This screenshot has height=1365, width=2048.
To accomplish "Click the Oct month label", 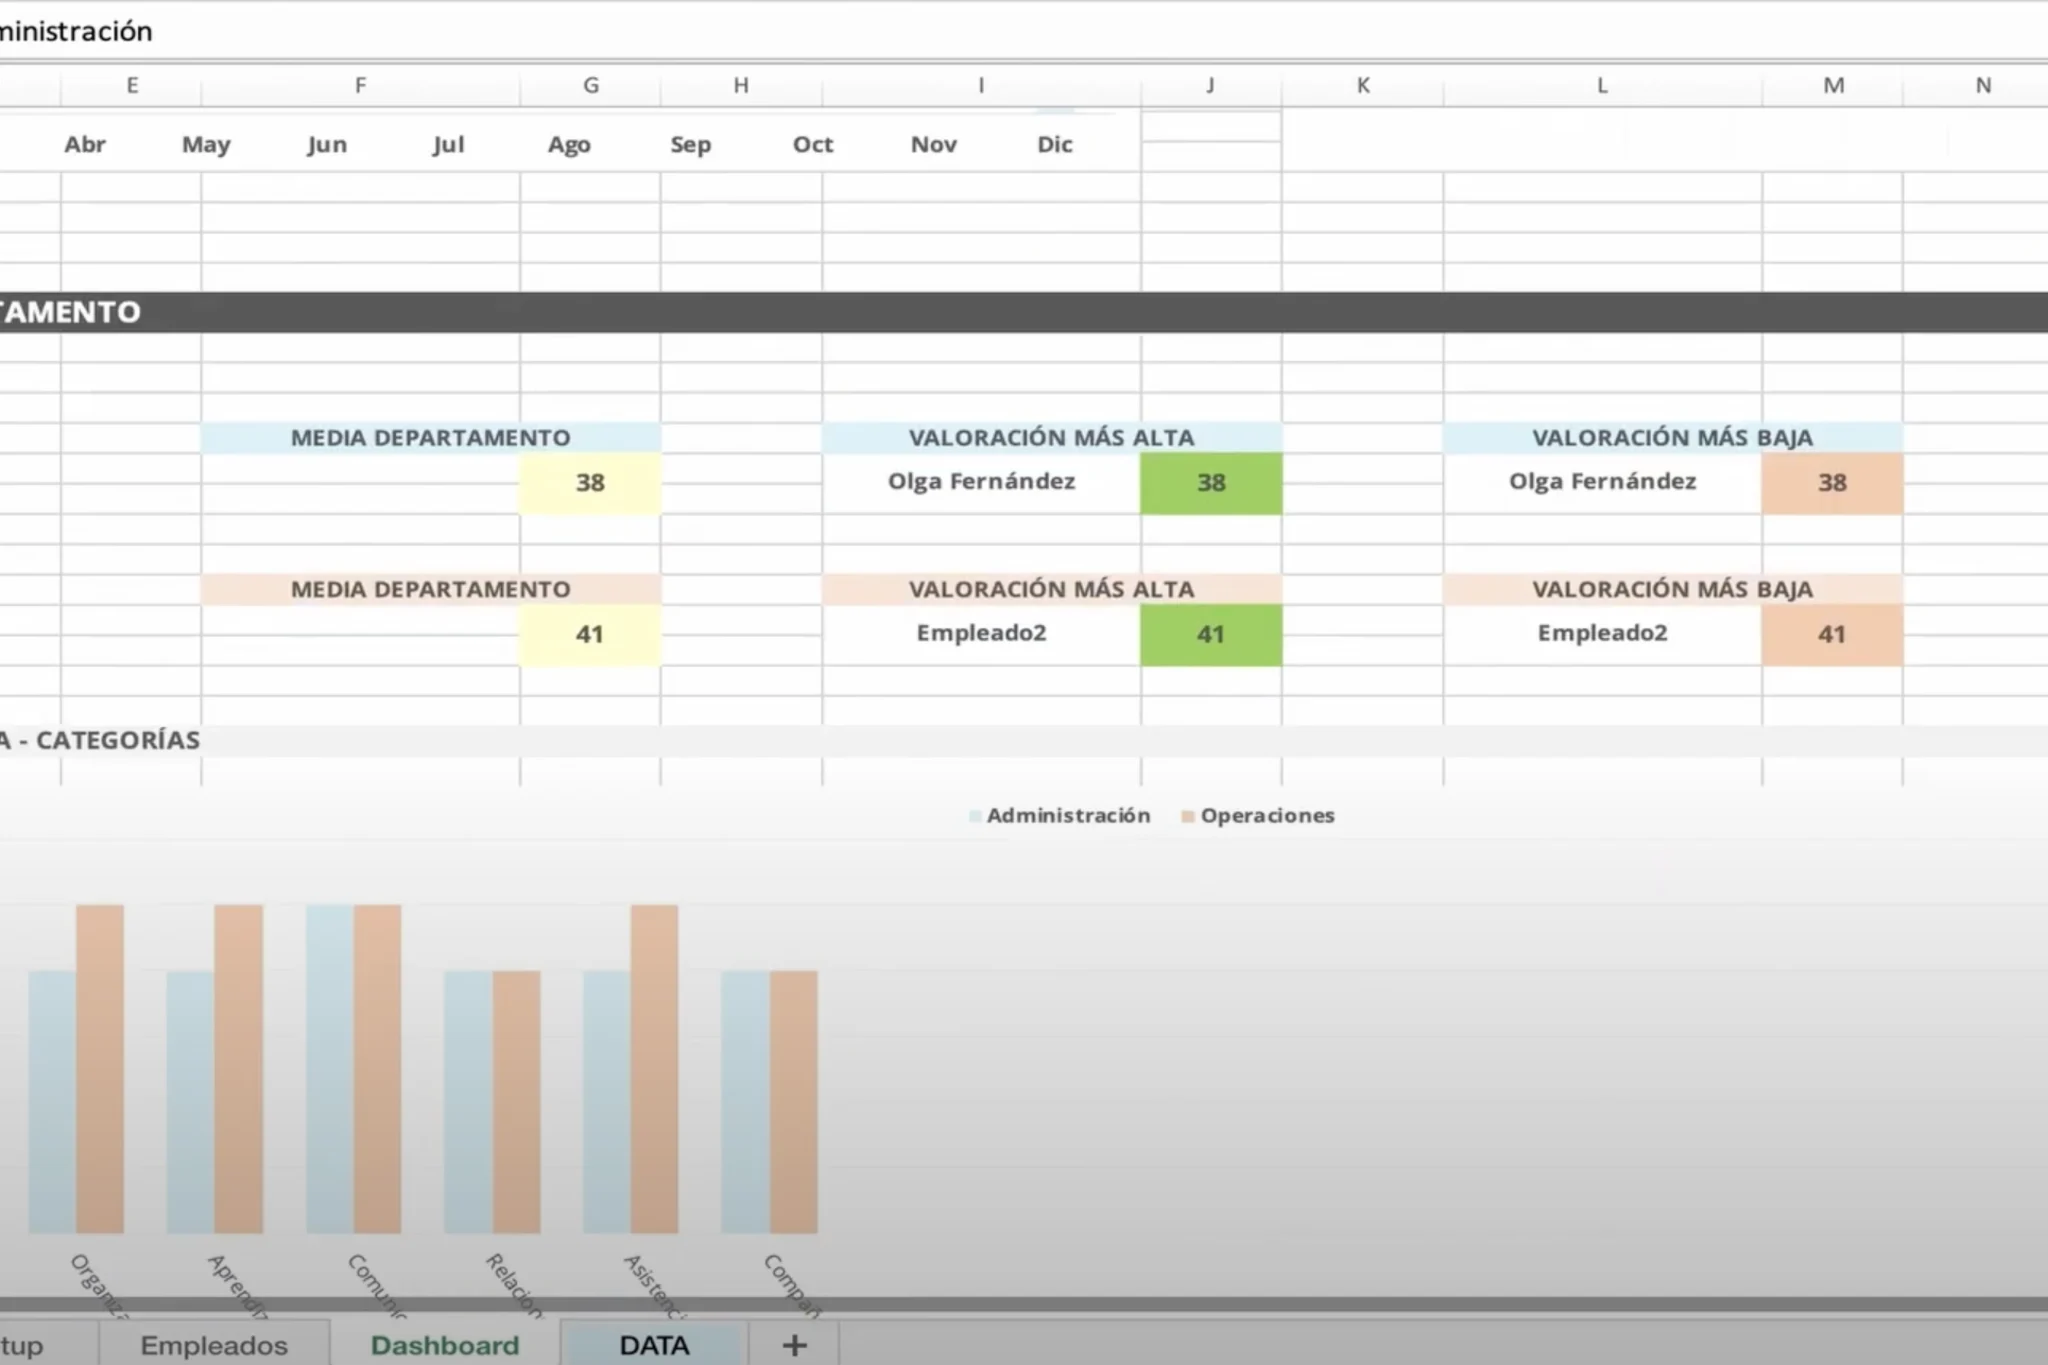I will pyautogui.click(x=812, y=145).
